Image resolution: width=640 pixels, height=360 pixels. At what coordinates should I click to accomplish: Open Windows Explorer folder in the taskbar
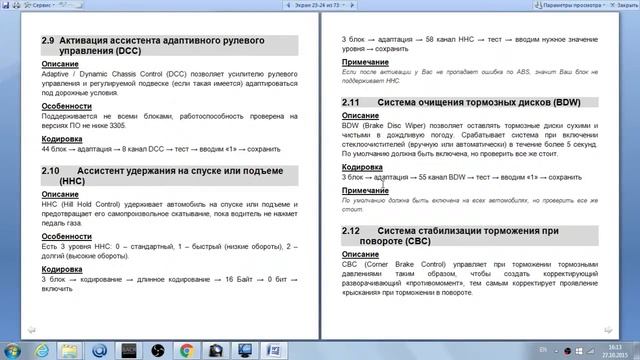(x=70, y=351)
